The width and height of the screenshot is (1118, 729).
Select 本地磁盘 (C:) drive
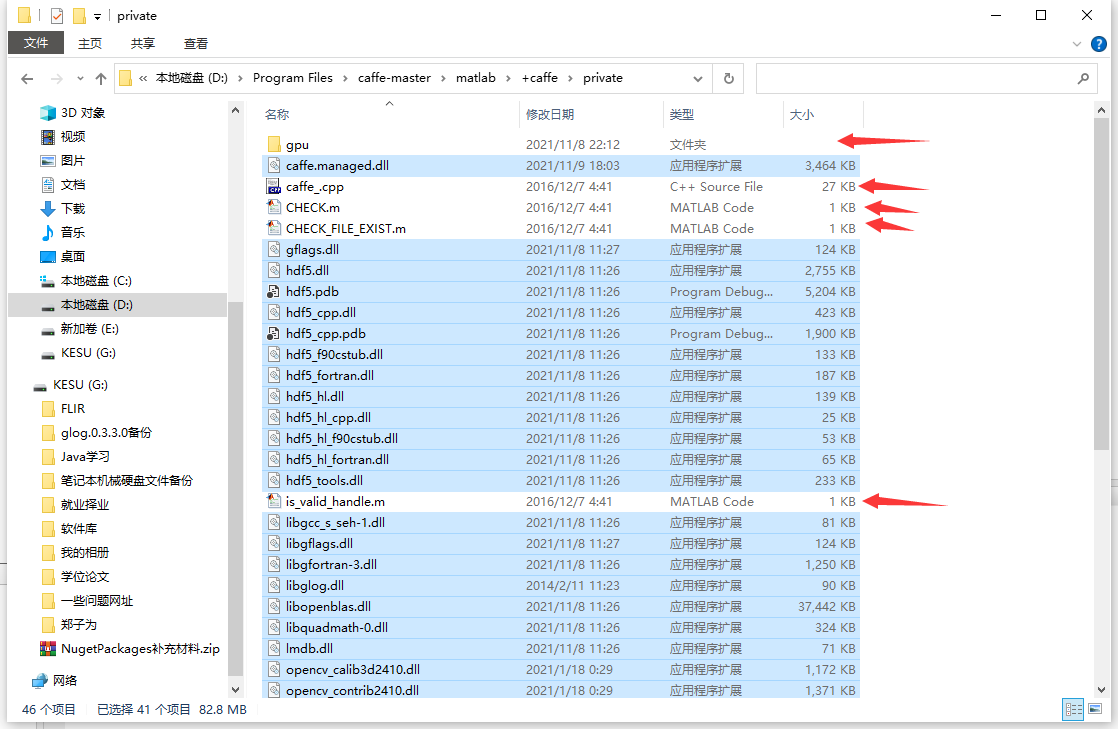[x=96, y=281]
